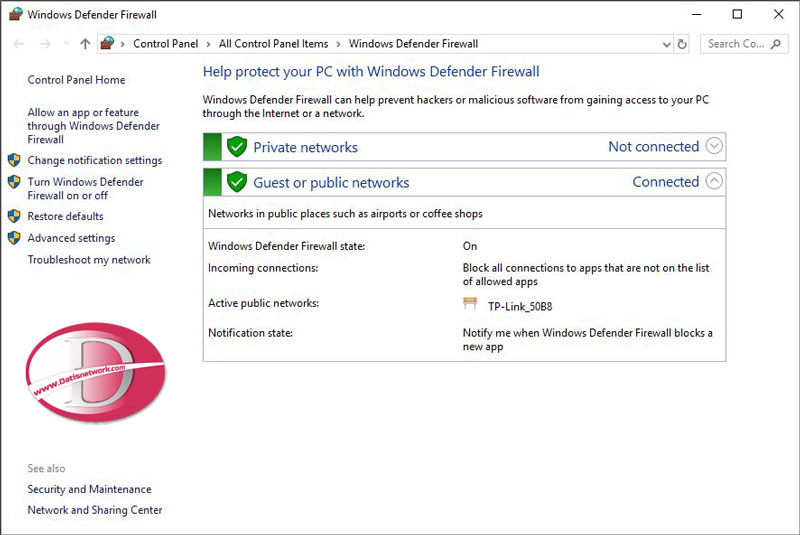Click the Windows Defender Firewall state label
Screen dimensions: 800x535
[286, 246]
